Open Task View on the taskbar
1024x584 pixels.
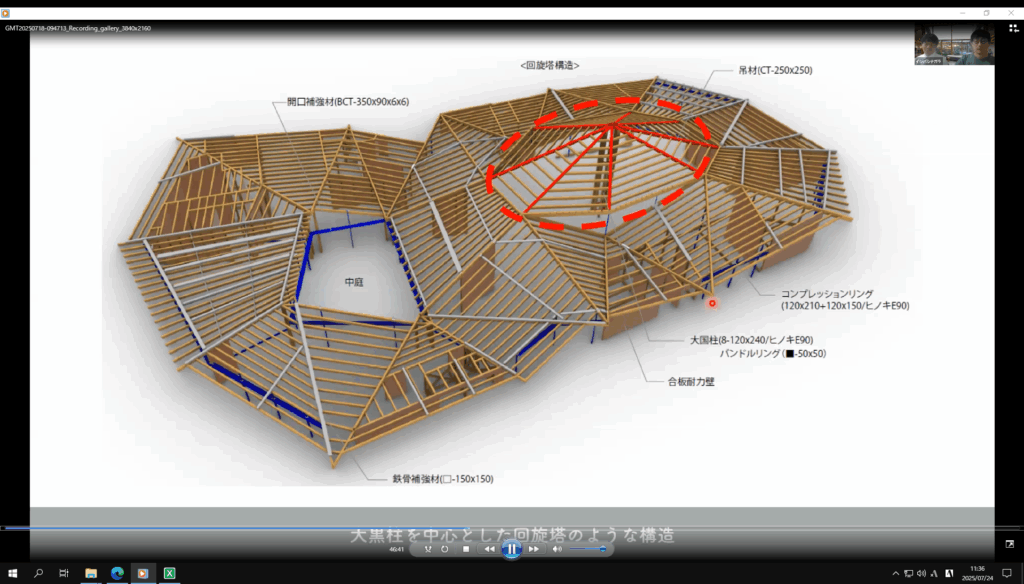64,573
